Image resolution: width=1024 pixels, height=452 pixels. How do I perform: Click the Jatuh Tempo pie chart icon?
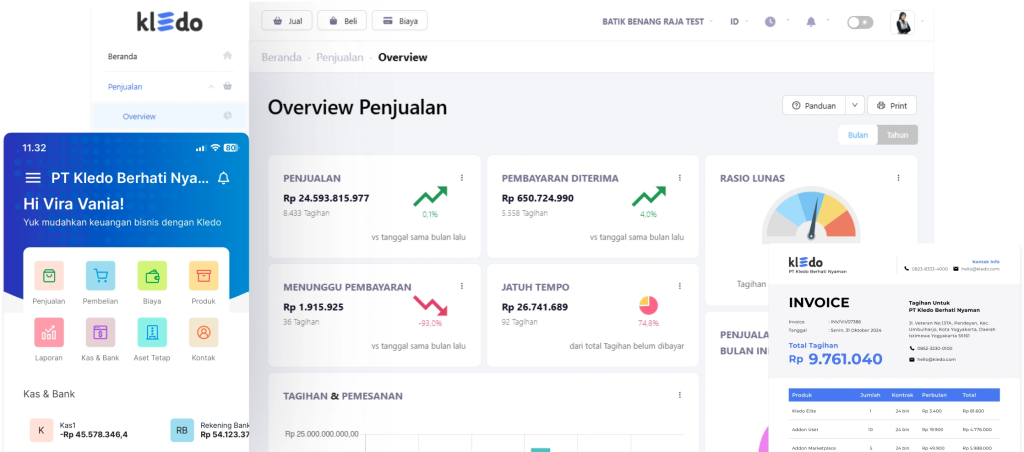point(648,305)
